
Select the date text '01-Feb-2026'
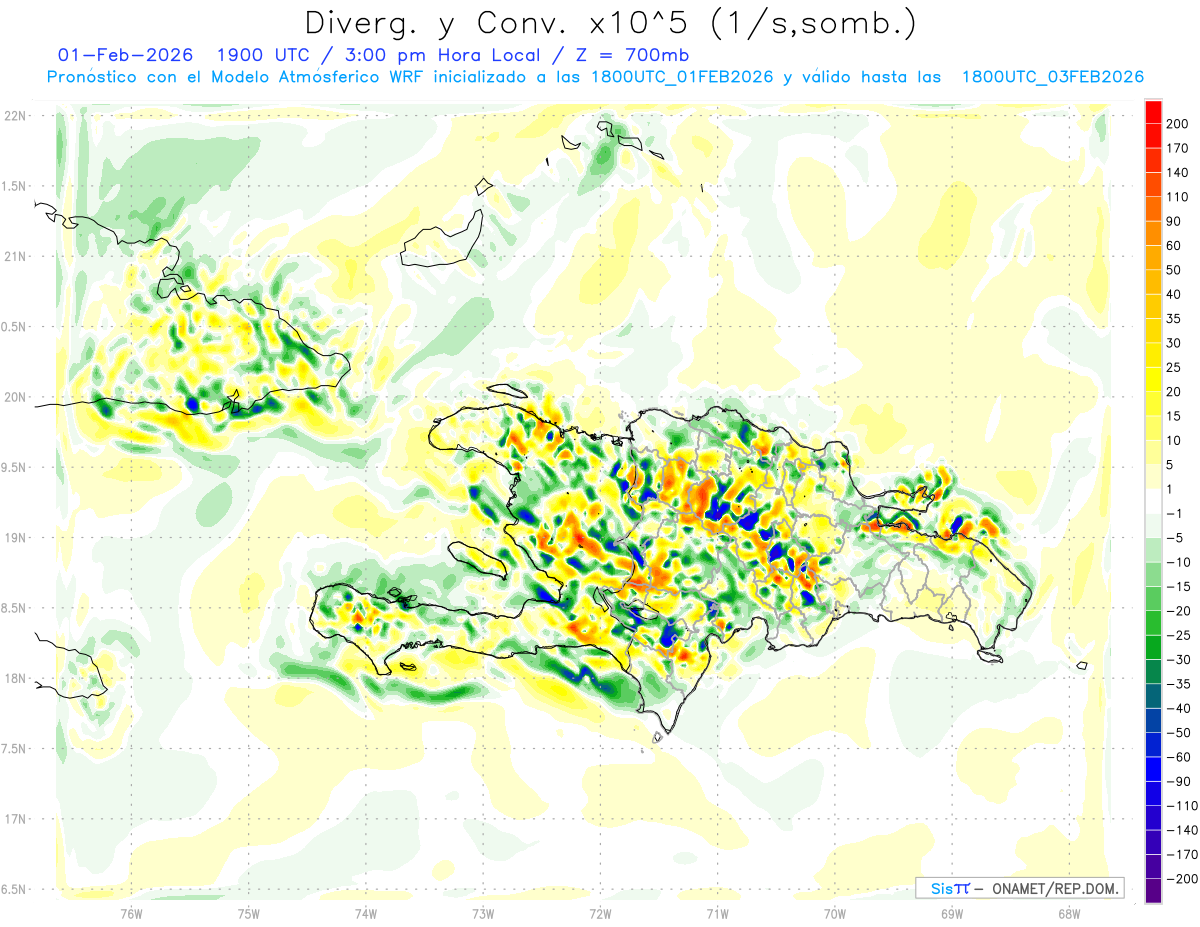[x=125, y=54]
